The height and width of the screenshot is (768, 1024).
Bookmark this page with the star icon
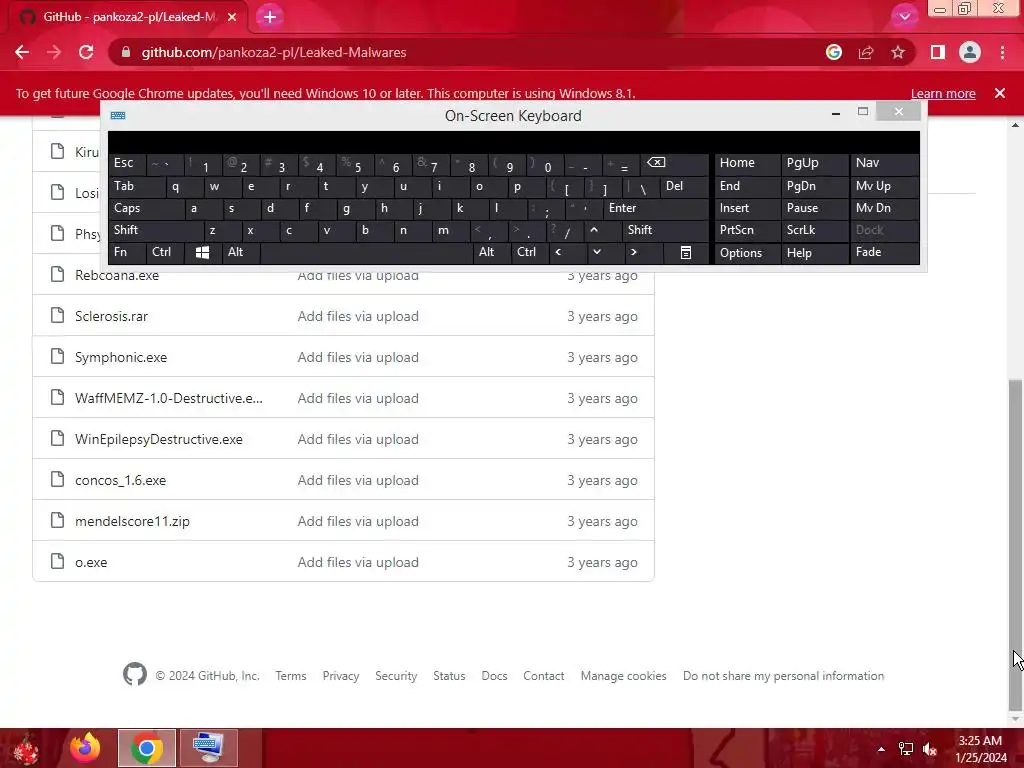click(x=898, y=52)
